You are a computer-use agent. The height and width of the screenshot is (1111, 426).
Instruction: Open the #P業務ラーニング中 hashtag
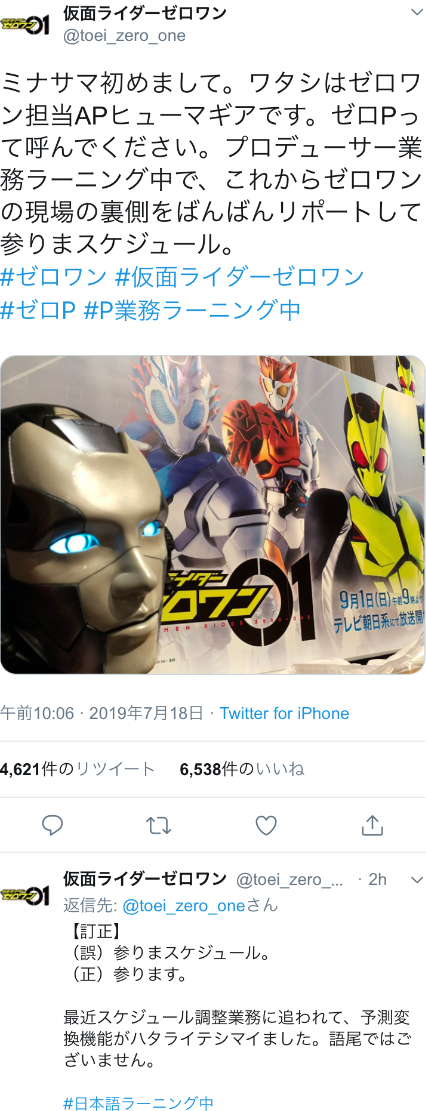tap(192, 310)
